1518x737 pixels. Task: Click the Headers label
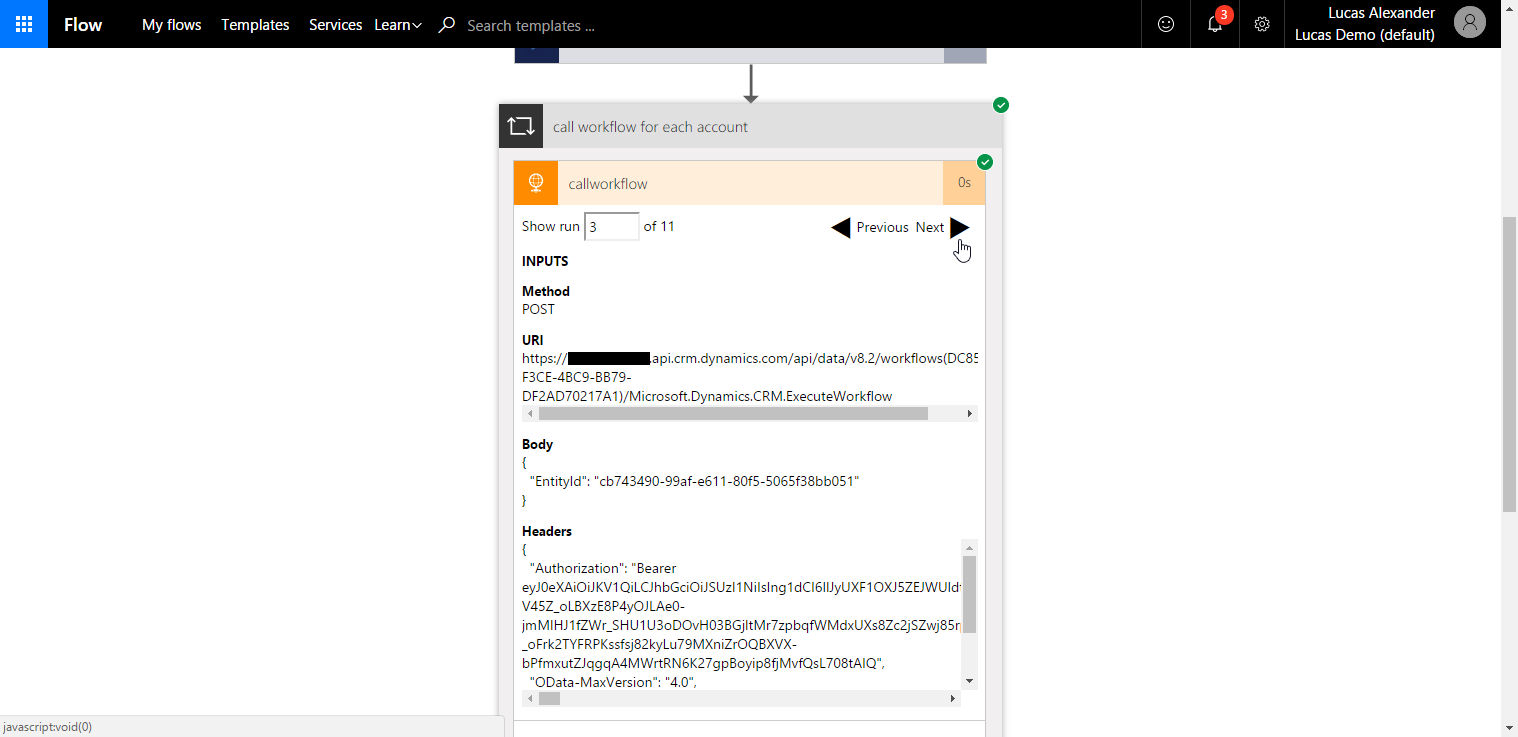[x=547, y=531]
